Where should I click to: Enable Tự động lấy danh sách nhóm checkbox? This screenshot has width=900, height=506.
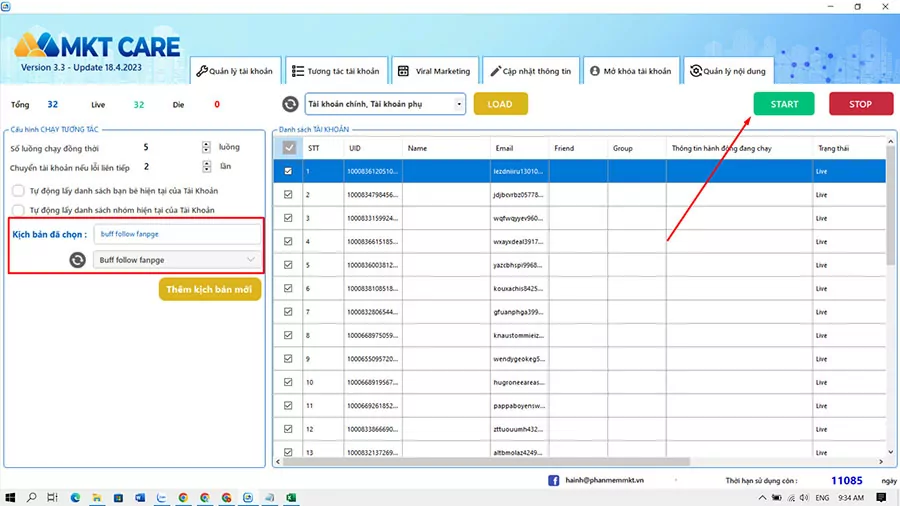coord(19,210)
